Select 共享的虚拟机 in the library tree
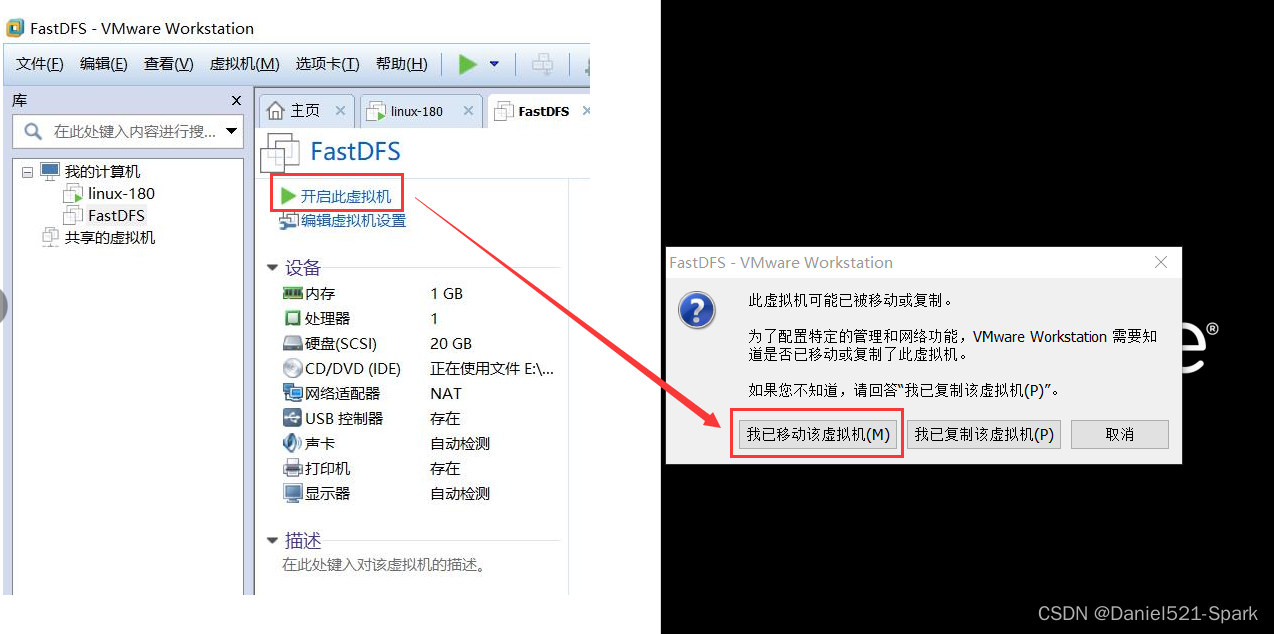Viewport: 1274px width, 634px height. pos(110,238)
